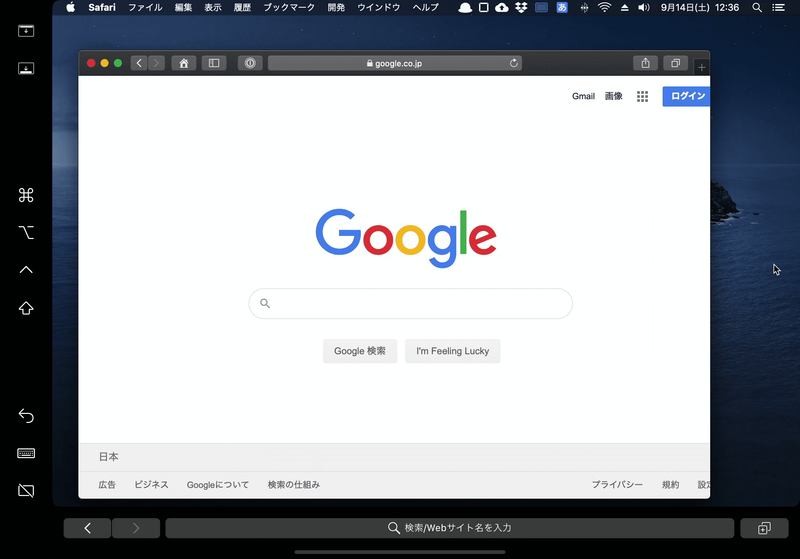The image size is (800, 559).
Task: Open the 画像 images link
Action: 614,96
